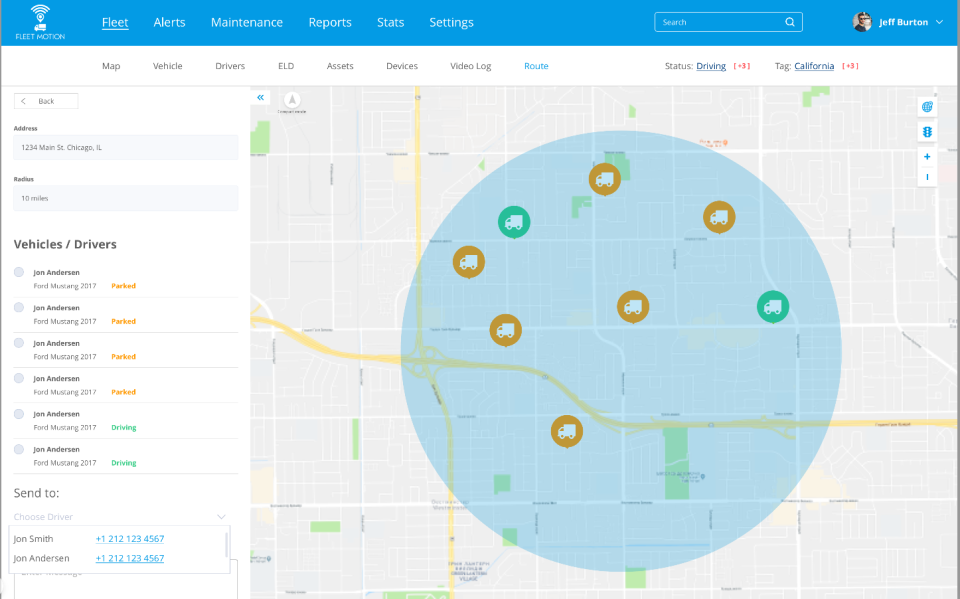Toggle the globe map layer icon
Screen dimensions: 960x599
(927, 107)
